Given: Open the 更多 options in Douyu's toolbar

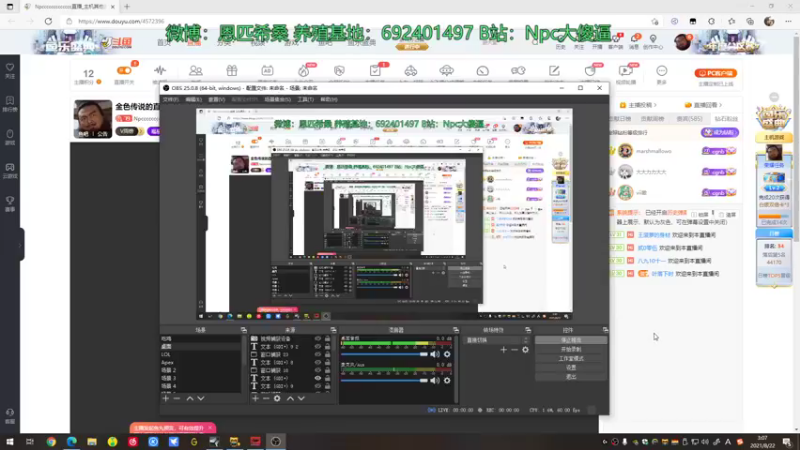Looking at the screenshot, I should point(661,73).
